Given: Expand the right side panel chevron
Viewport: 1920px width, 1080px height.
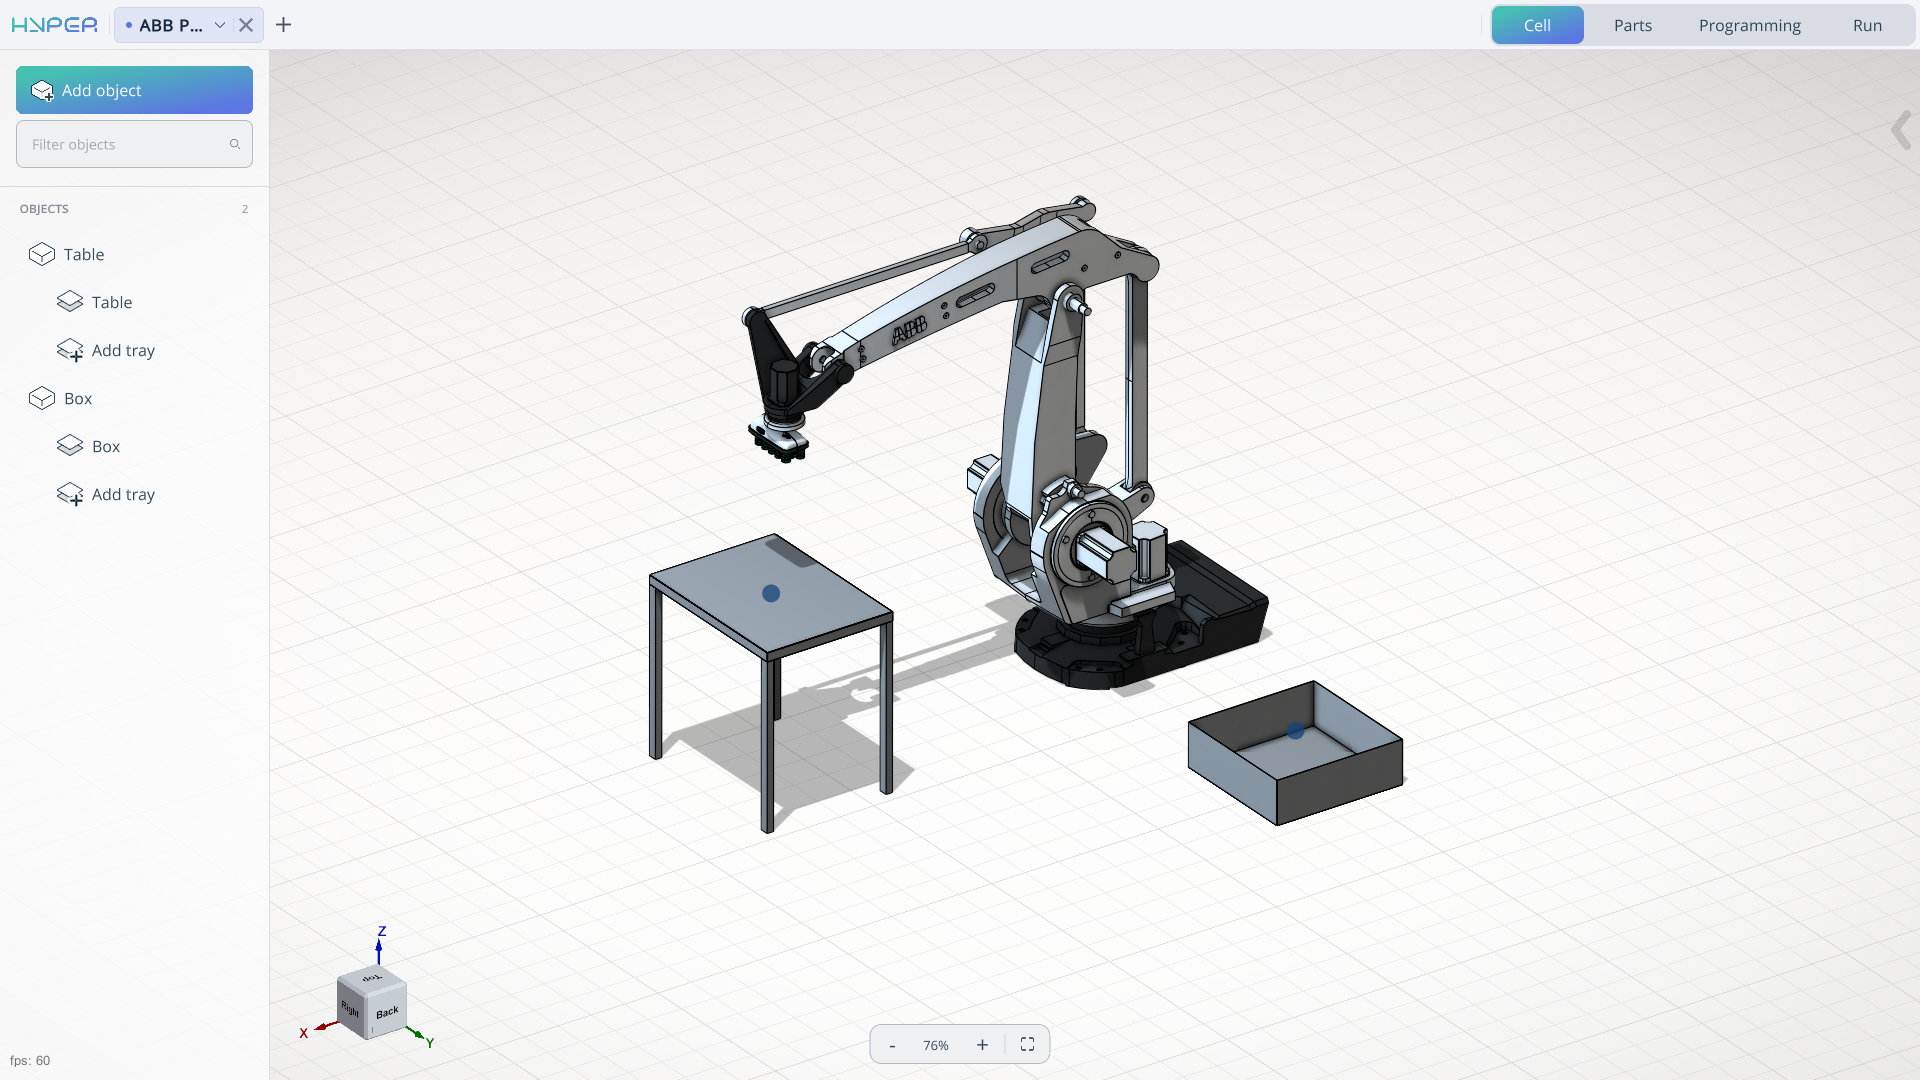Looking at the screenshot, I should [x=1901, y=130].
